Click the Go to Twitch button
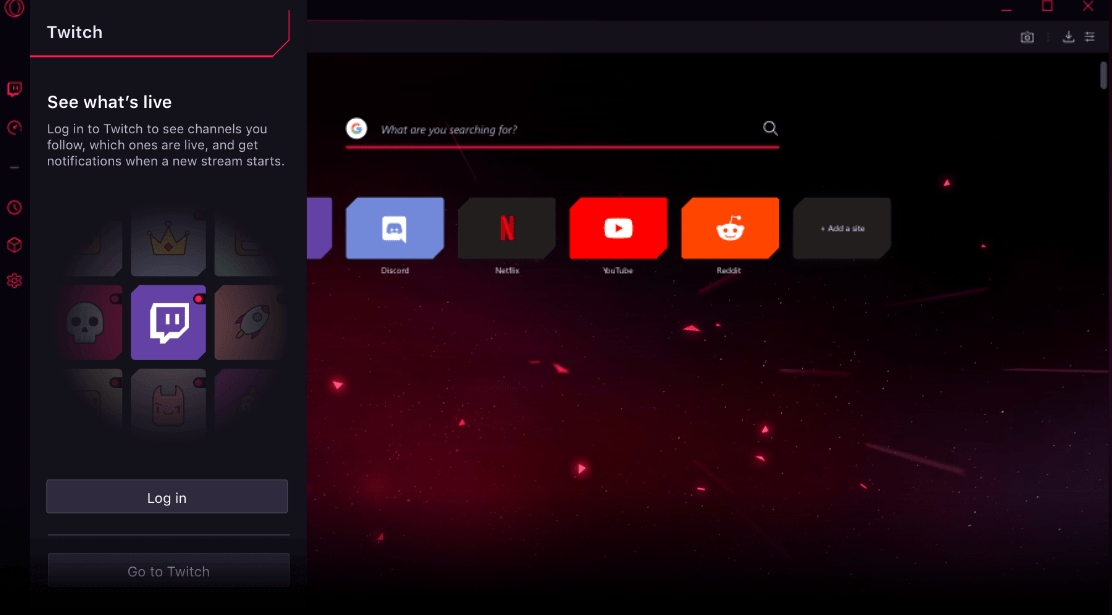1112x615 pixels. tap(169, 571)
